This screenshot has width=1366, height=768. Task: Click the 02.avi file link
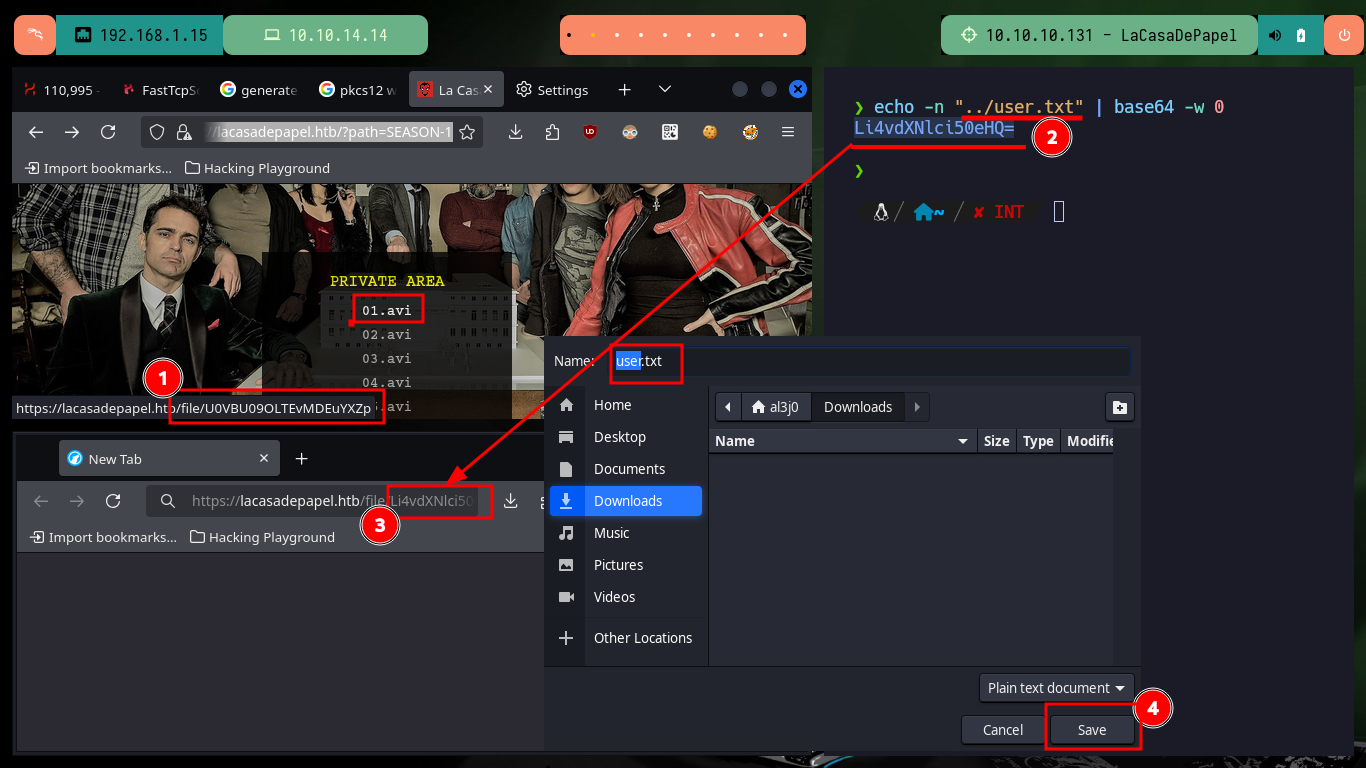coord(386,335)
